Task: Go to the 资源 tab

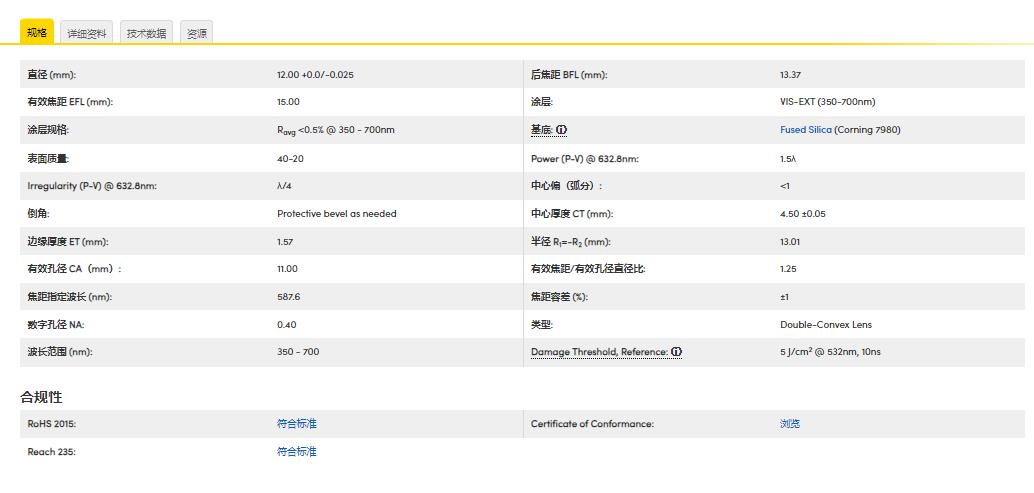Action: pos(197,33)
